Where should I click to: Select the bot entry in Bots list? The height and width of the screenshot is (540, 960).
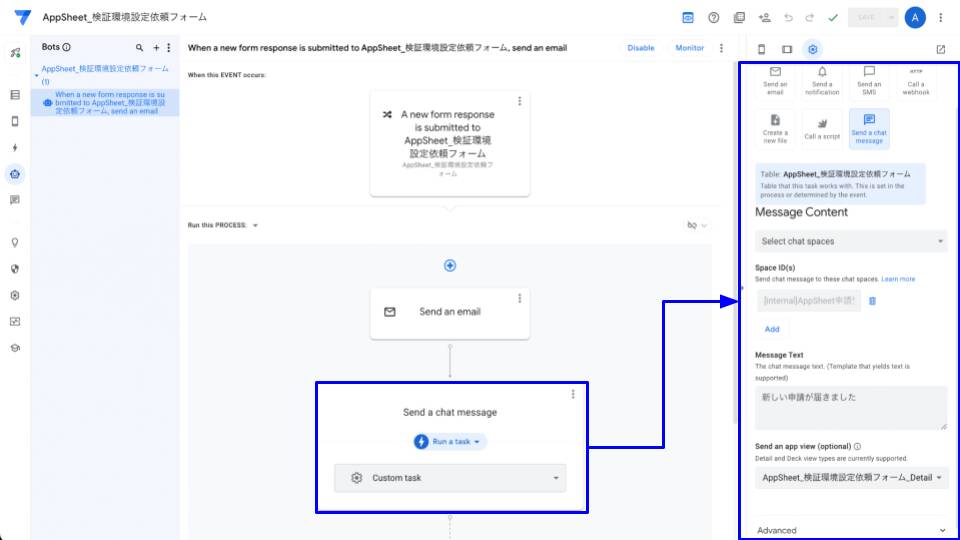tap(105, 103)
